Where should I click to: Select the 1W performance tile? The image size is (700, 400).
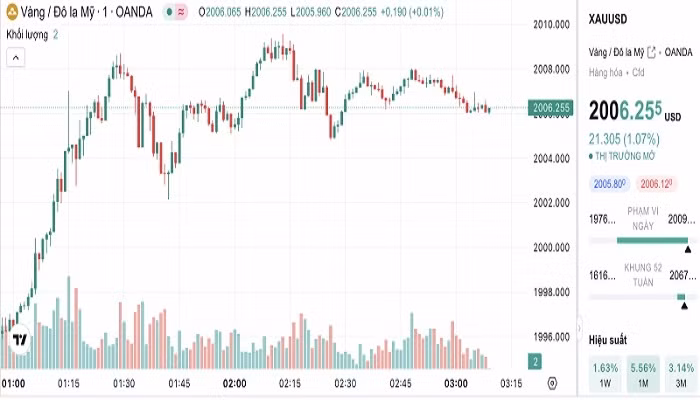[x=605, y=375]
